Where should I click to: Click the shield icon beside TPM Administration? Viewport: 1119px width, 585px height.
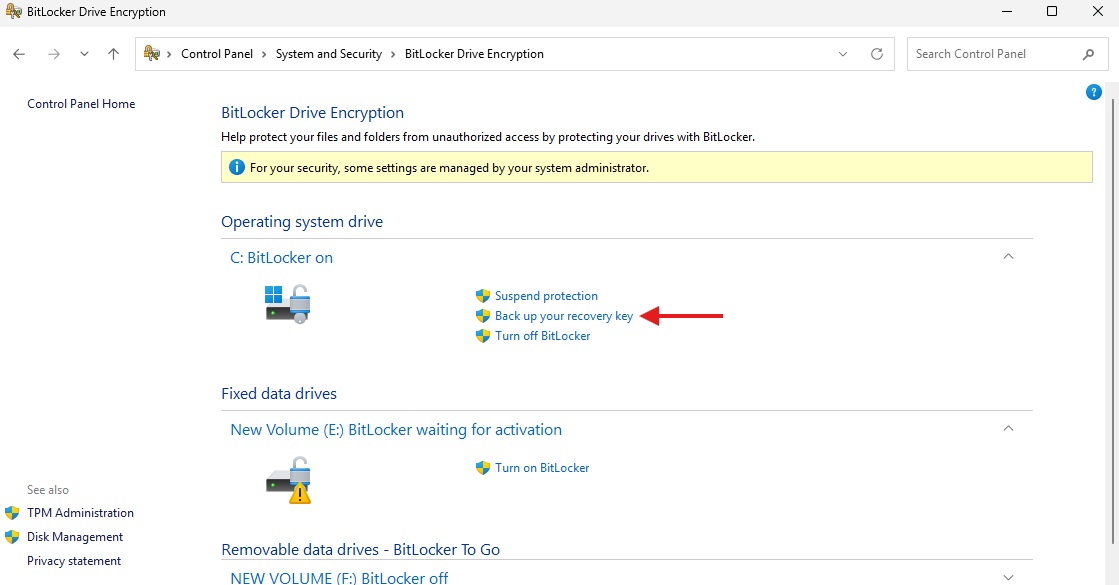point(13,512)
